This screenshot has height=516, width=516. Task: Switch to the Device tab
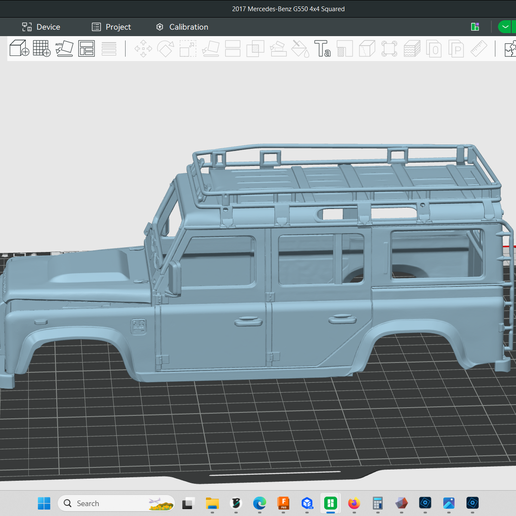[x=41, y=27]
